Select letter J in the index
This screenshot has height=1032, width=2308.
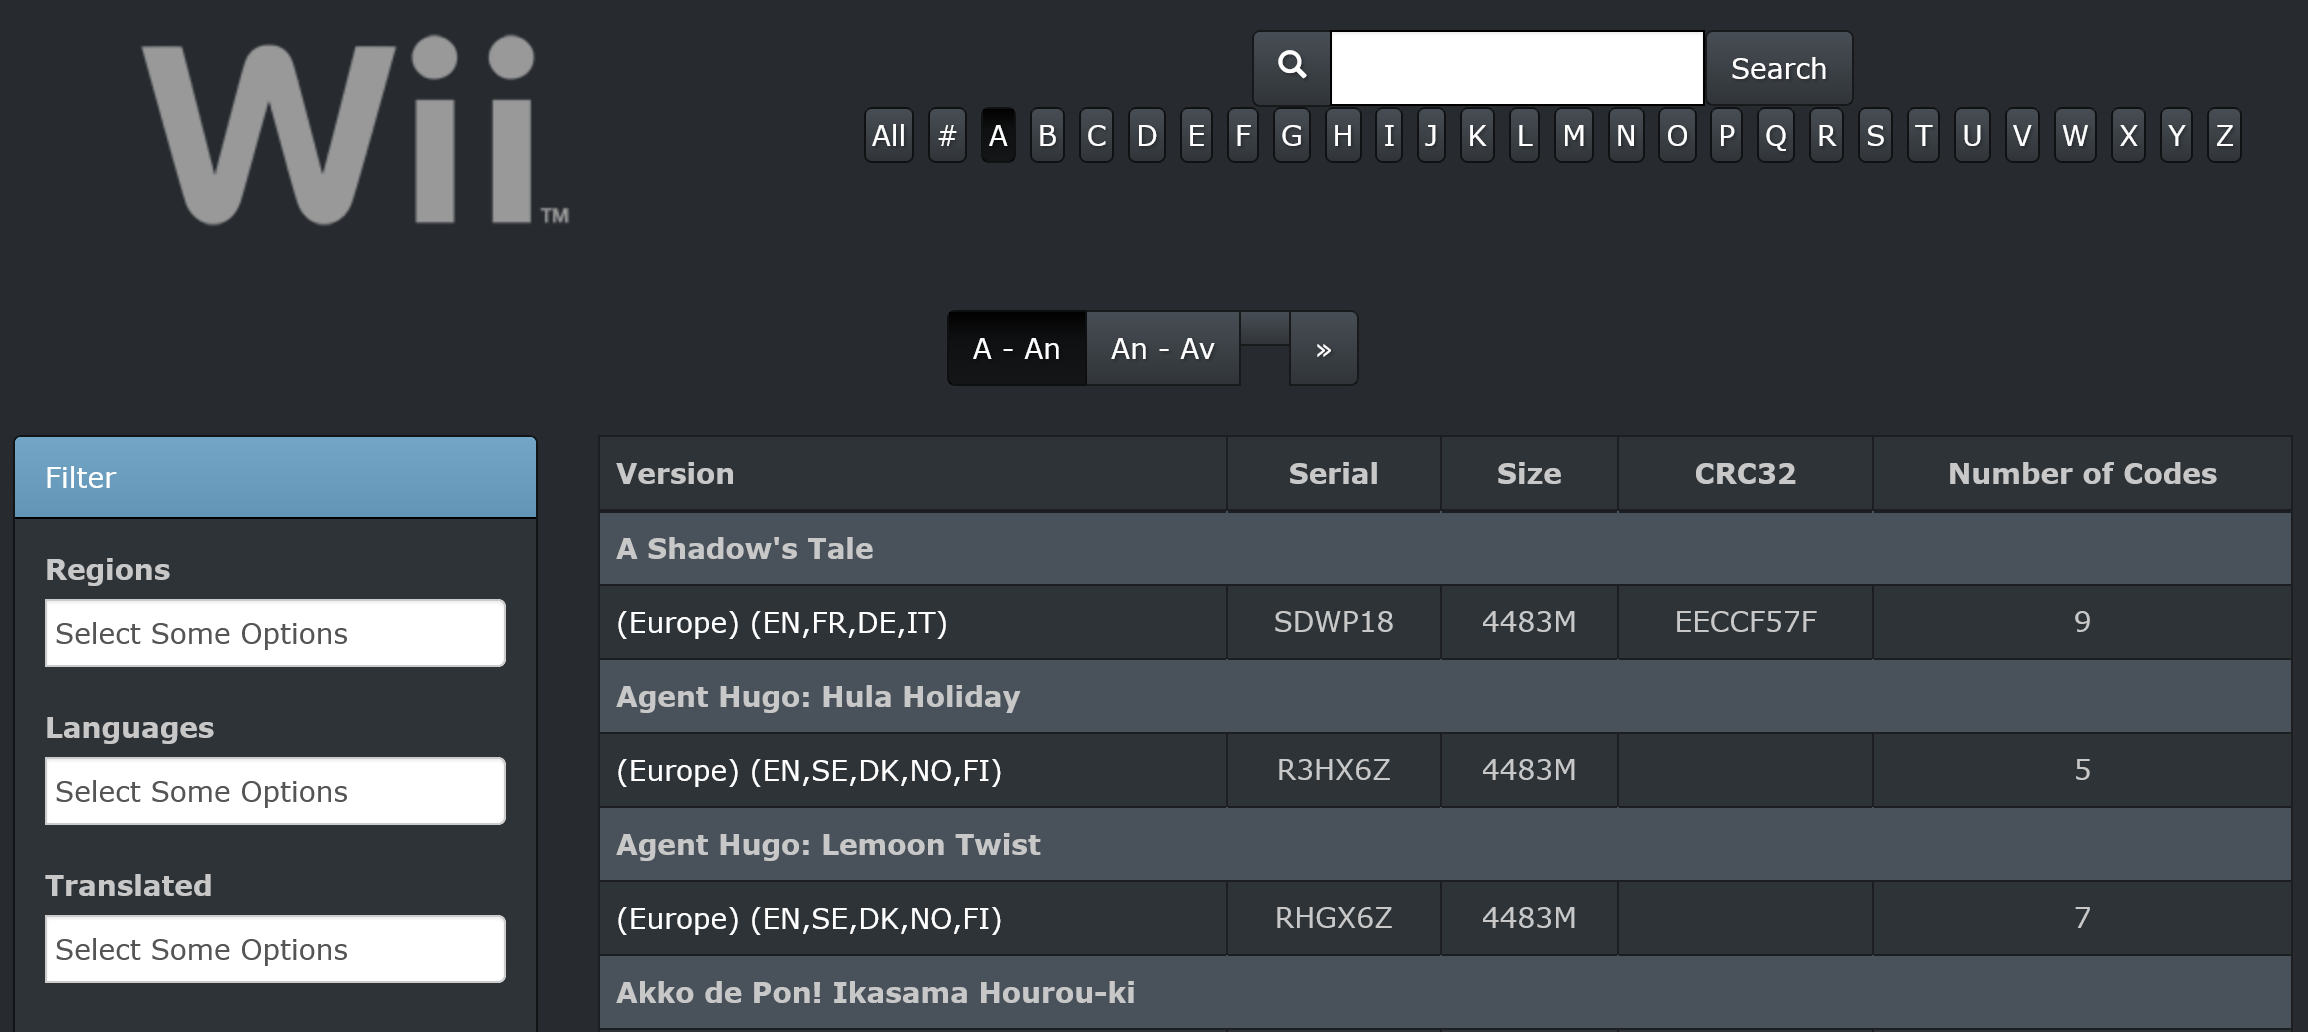(1431, 135)
